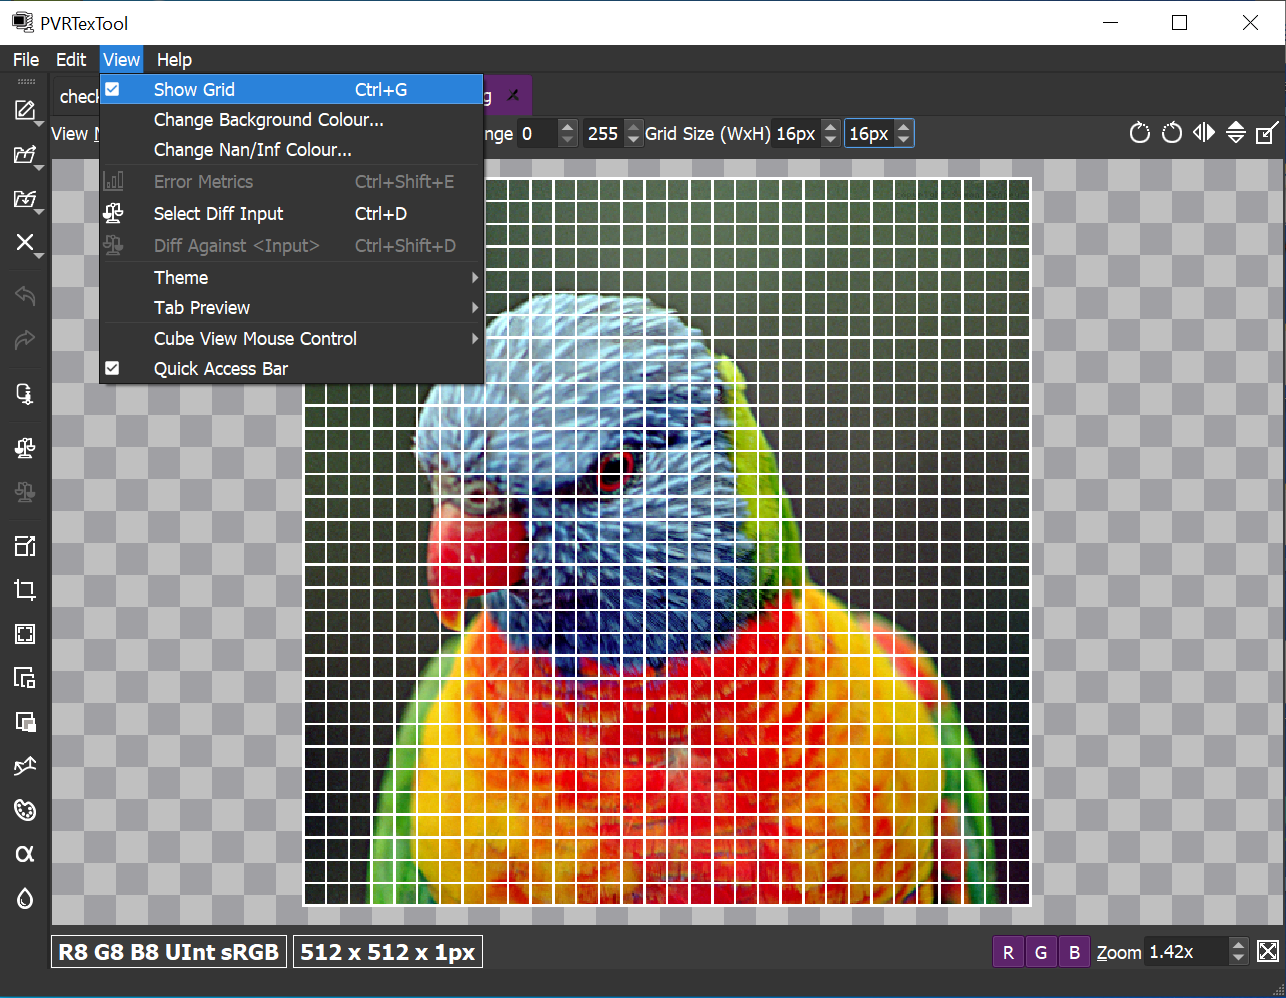Click the Zoom field showing 1.42x
1286x998 pixels.
pyautogui.click(x=1186, y=952)
